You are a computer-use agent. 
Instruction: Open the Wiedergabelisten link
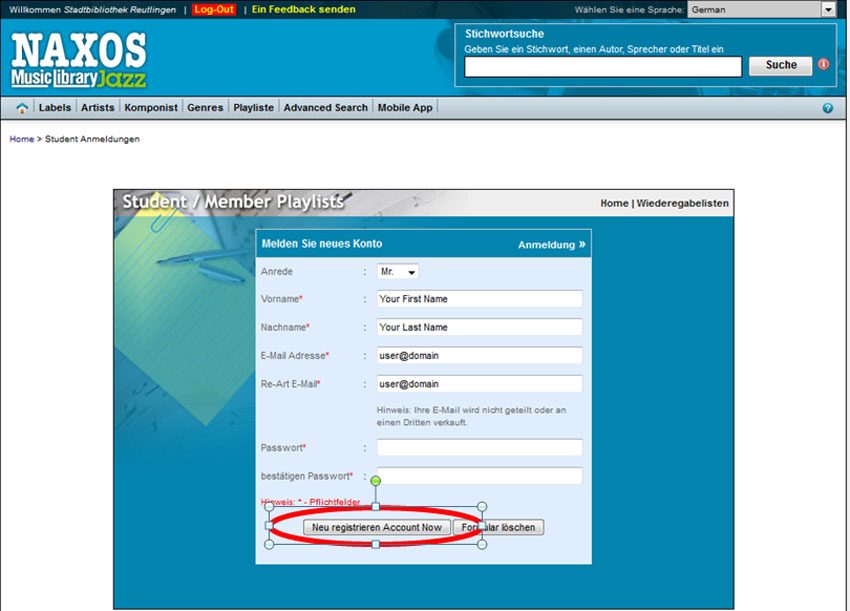683,204
